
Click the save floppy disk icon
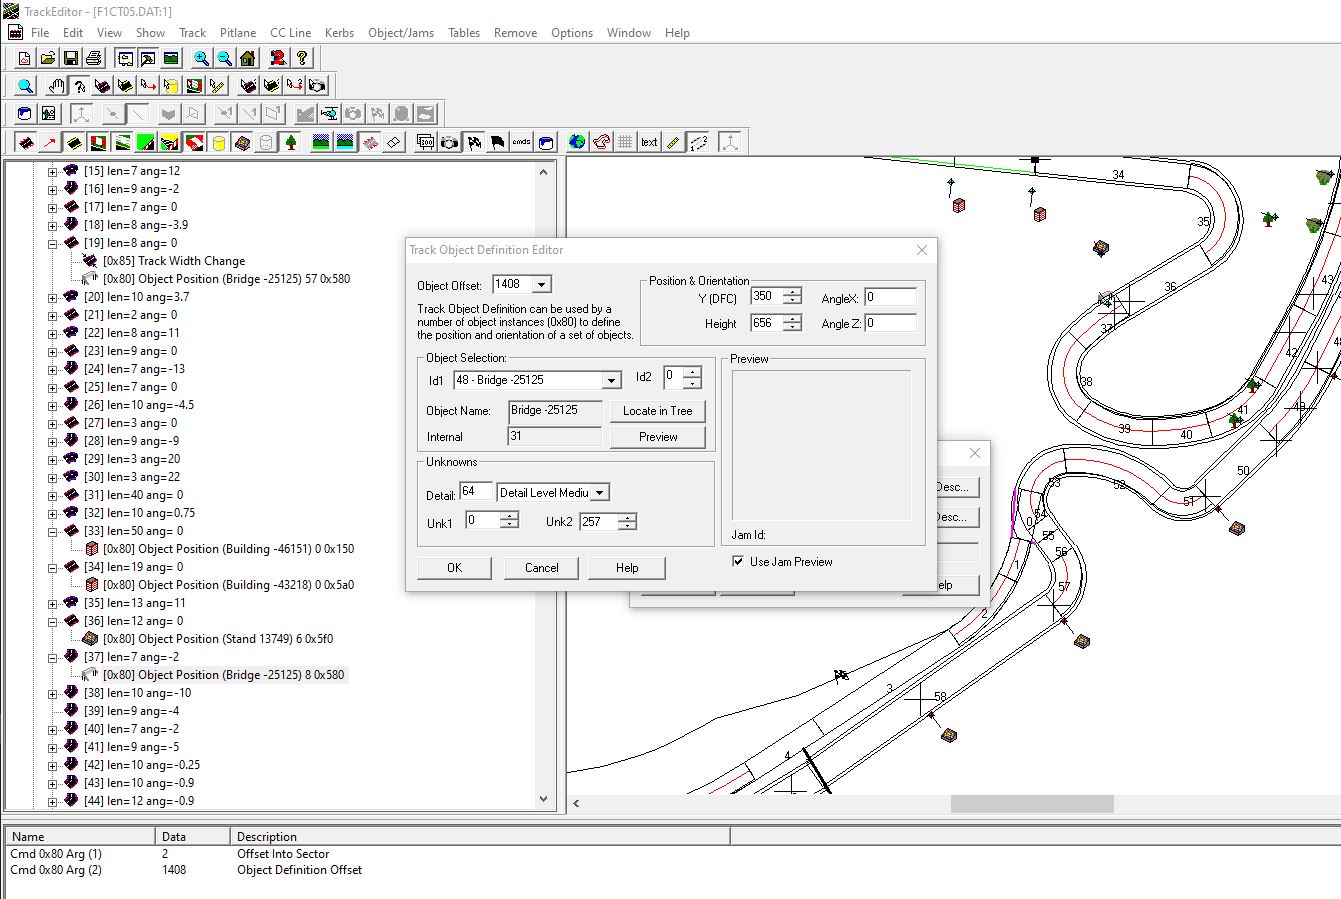(71, 58)
